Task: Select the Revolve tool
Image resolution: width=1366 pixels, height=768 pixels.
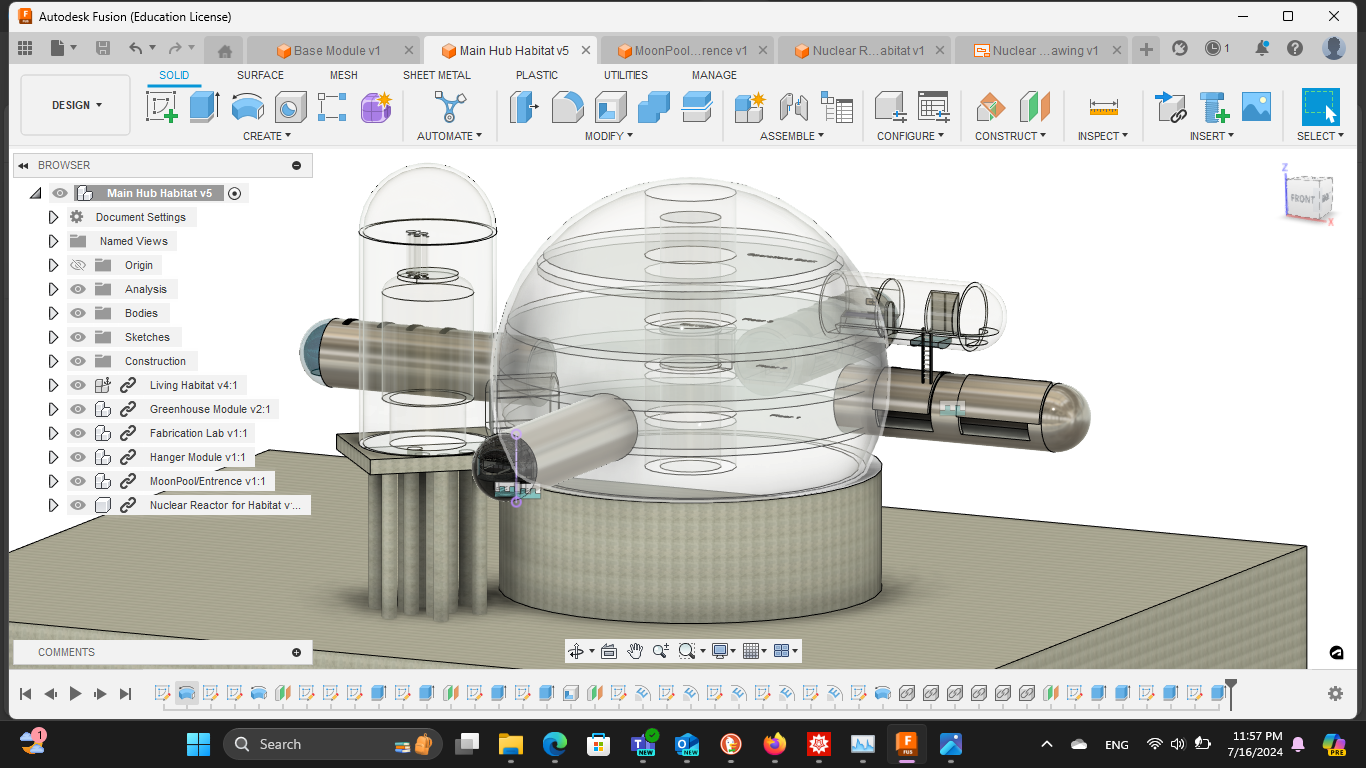Action: pyautogui.click(x=247, y=106)
